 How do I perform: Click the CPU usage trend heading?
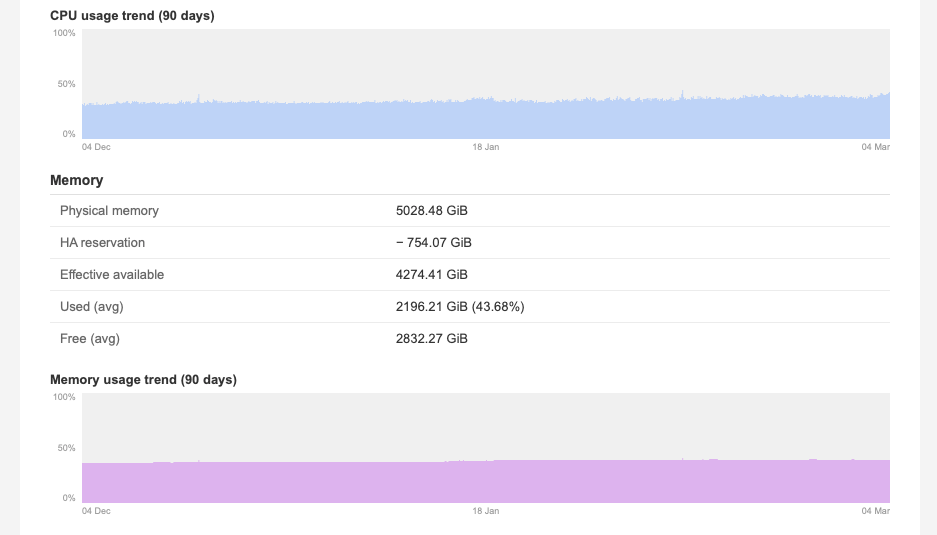(132, 16)
